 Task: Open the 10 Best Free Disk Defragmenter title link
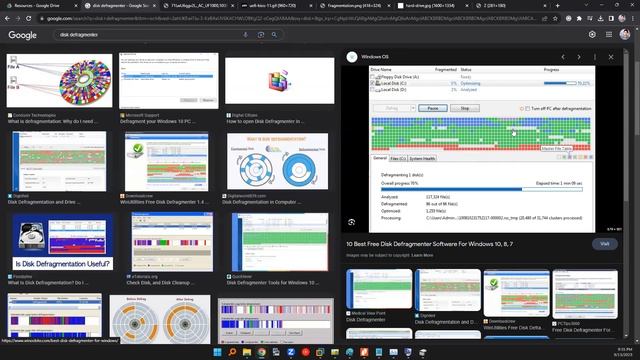click(x=429, y=244)
